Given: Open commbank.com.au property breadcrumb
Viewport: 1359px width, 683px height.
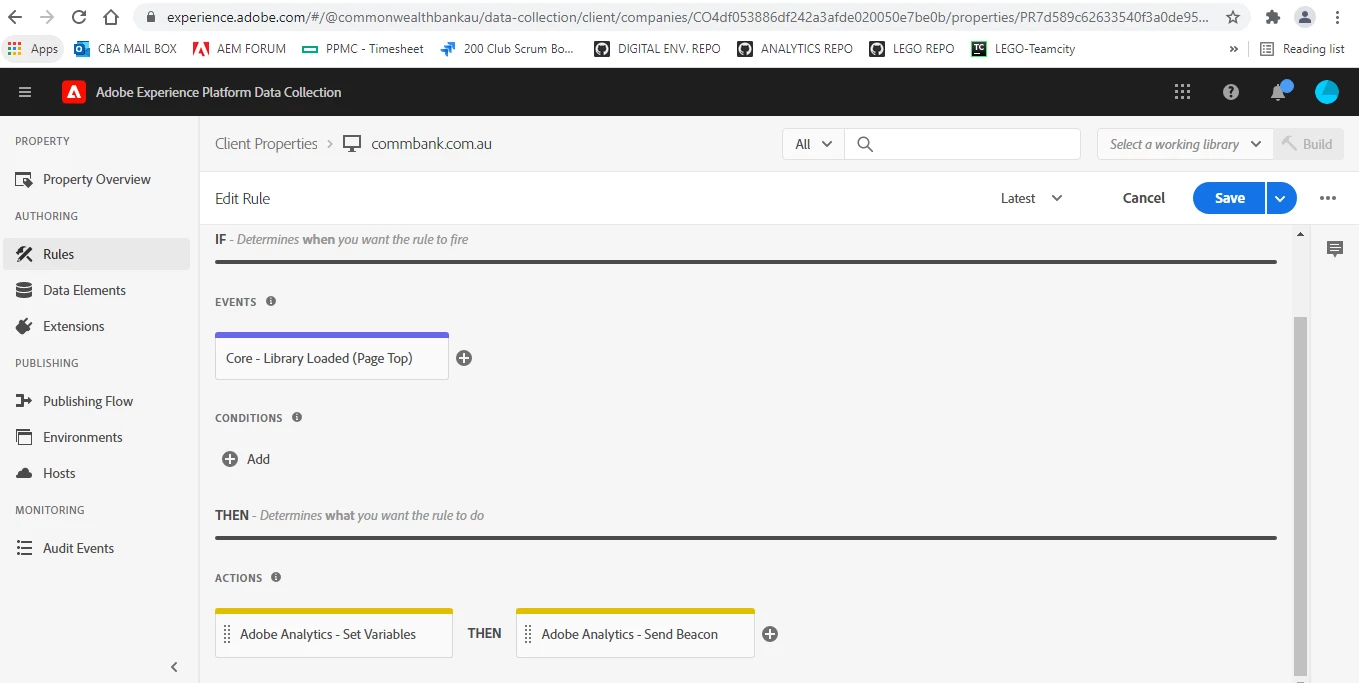Looking at the screenshot, I should click(431, 144).
